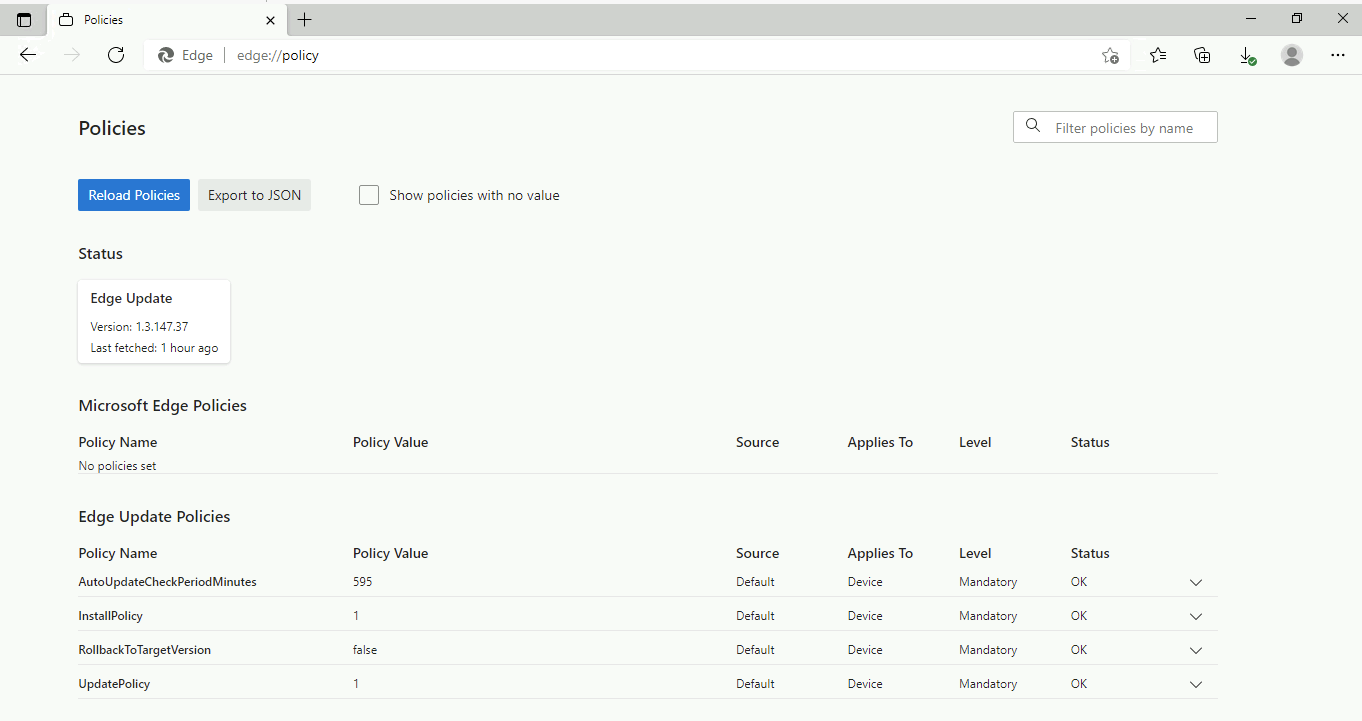1362x721 pixels.
Task: Add this page to favorites star icon
Action: tap(1110, 56)
